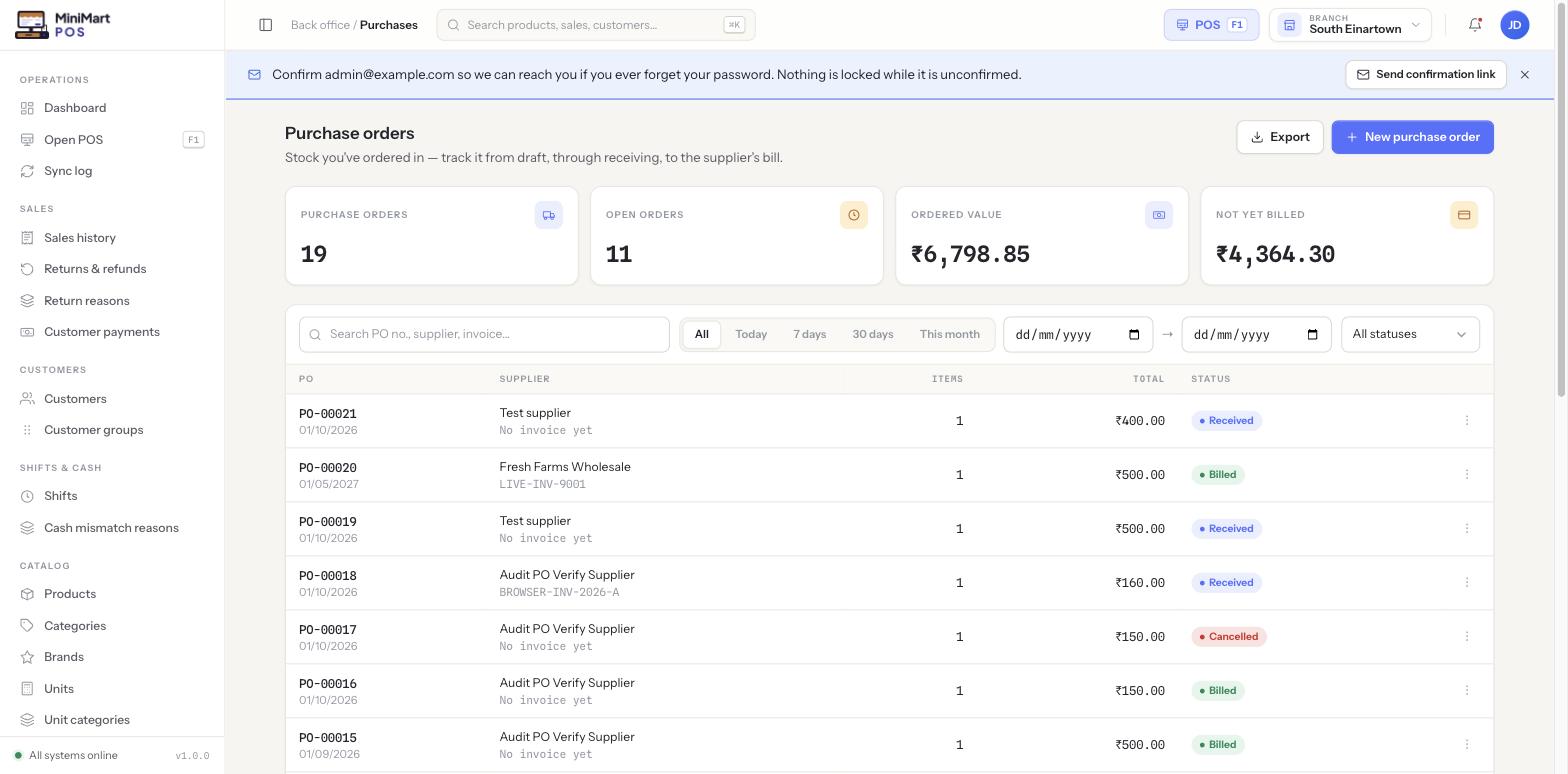
Task: Click the truck icon on Purchase Orders card
Action: click(x=549, y=215)
